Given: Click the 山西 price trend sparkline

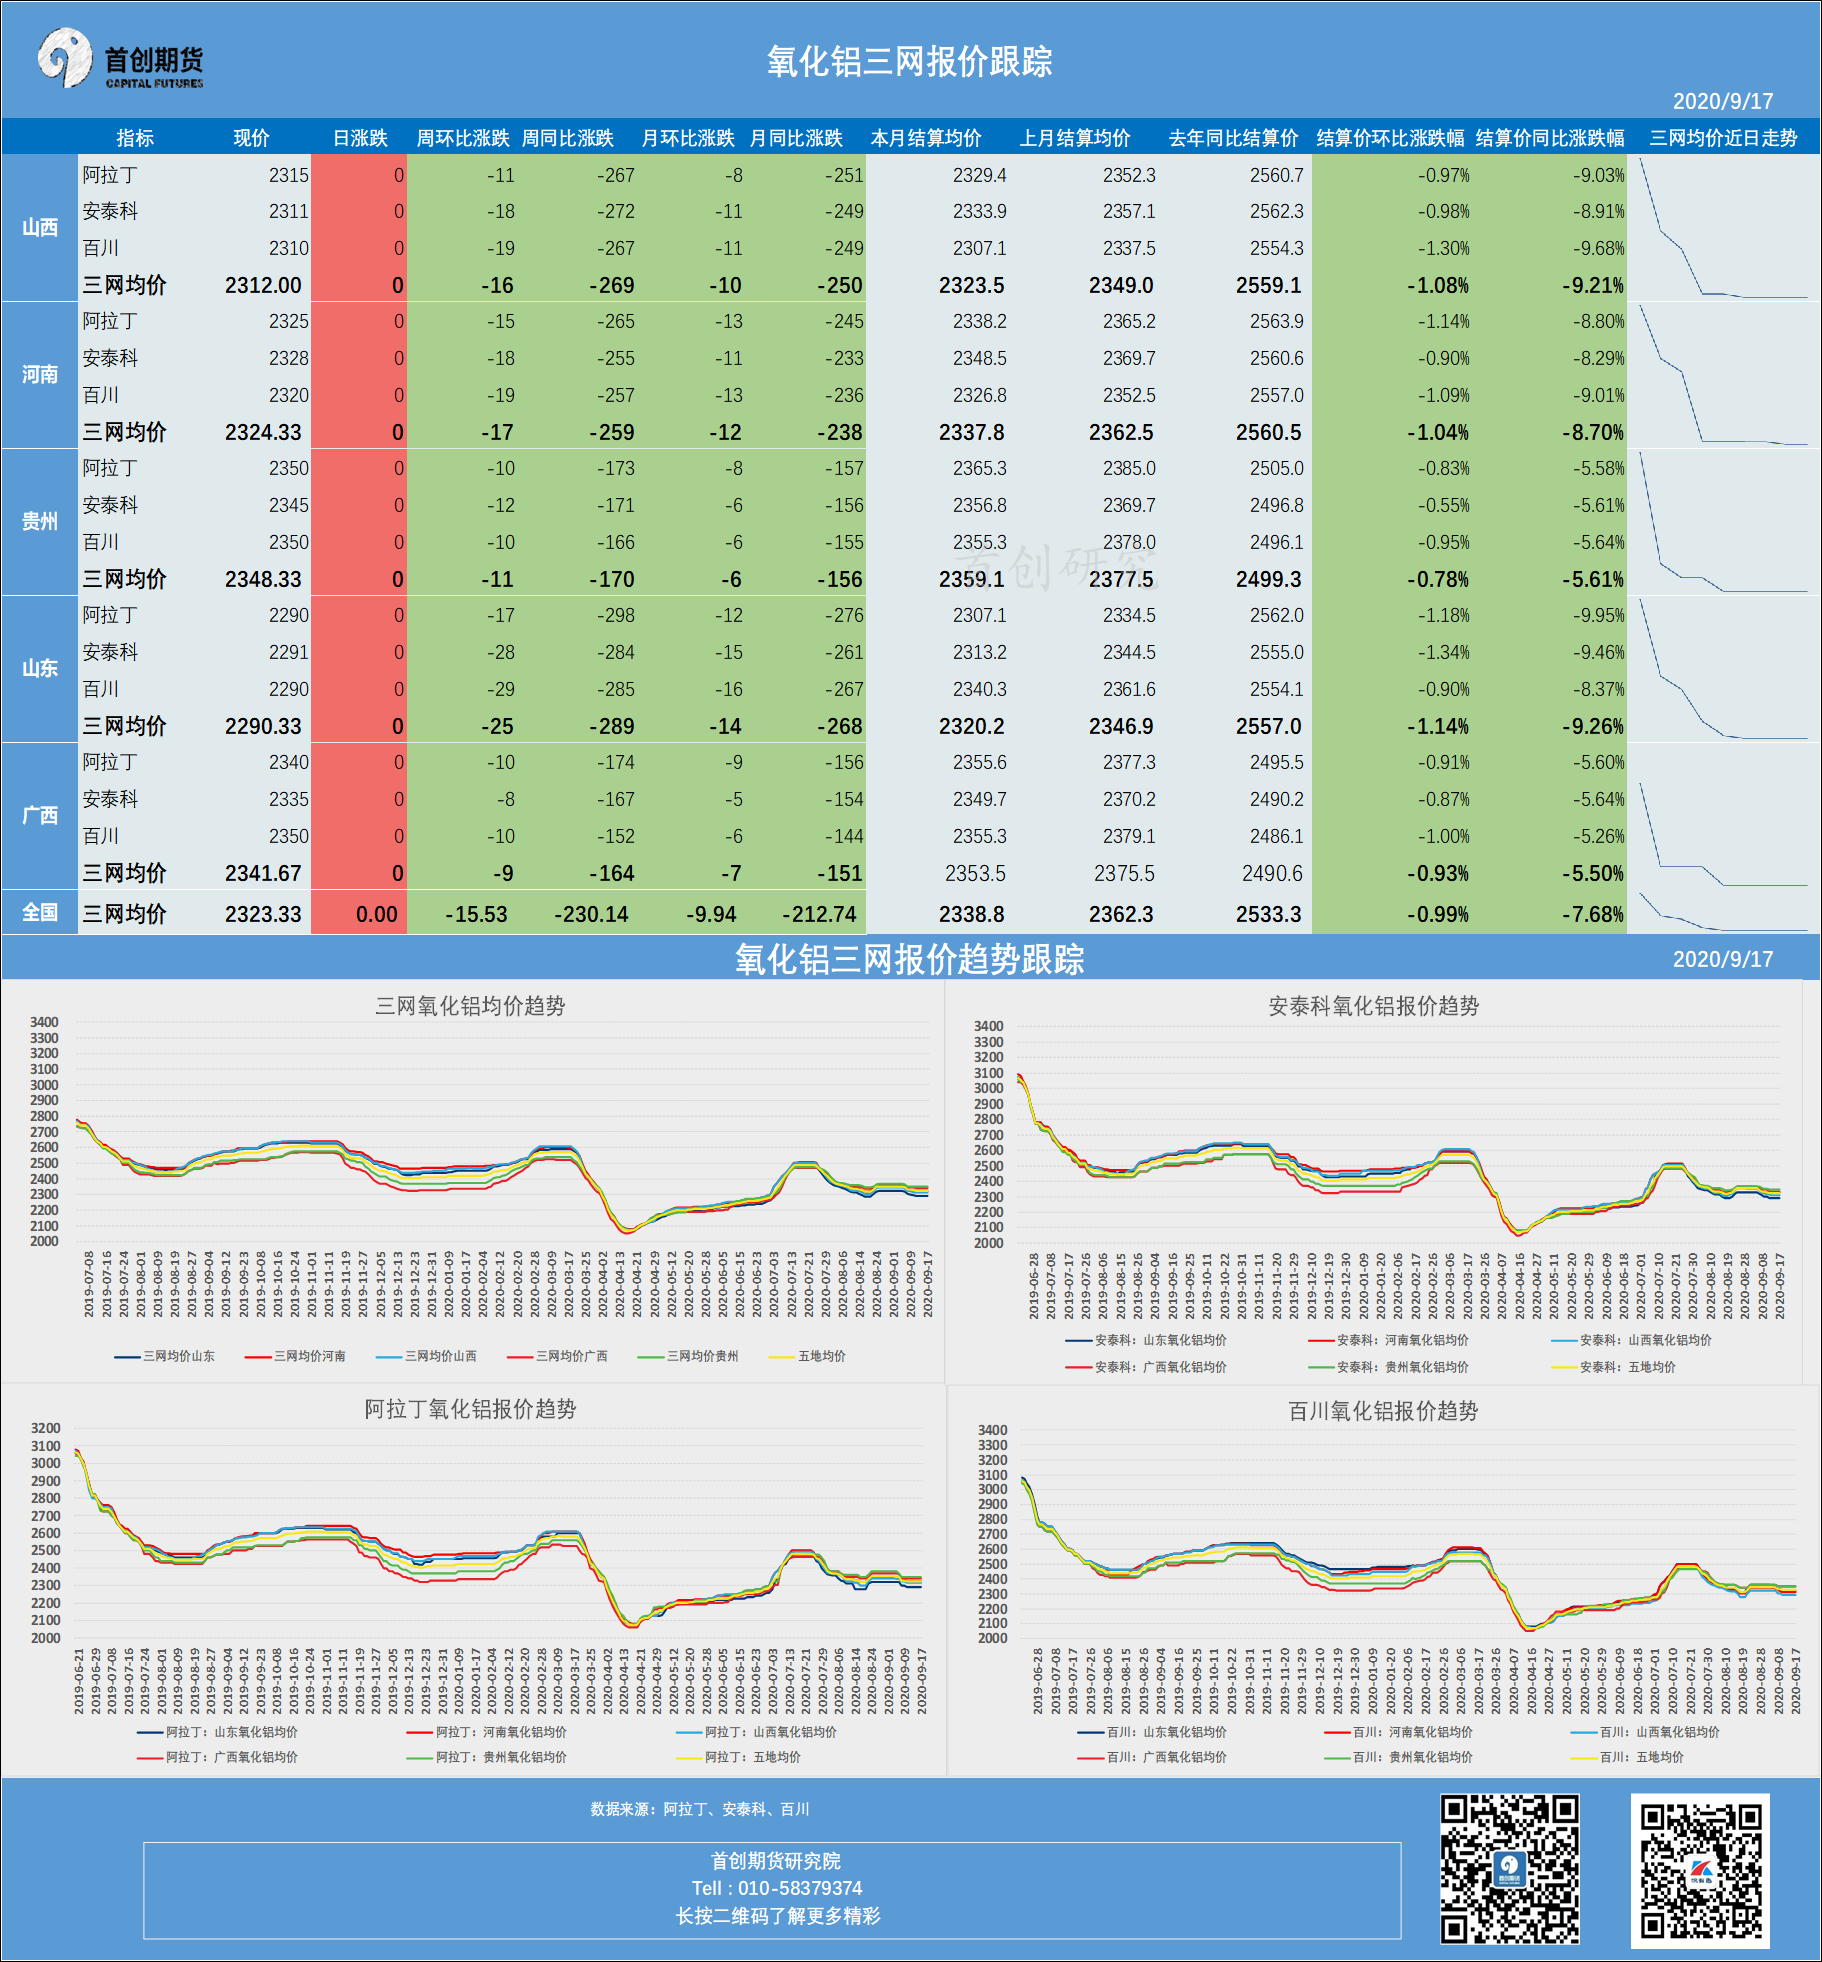Looking at the screenshot, I should [1722, 228].
